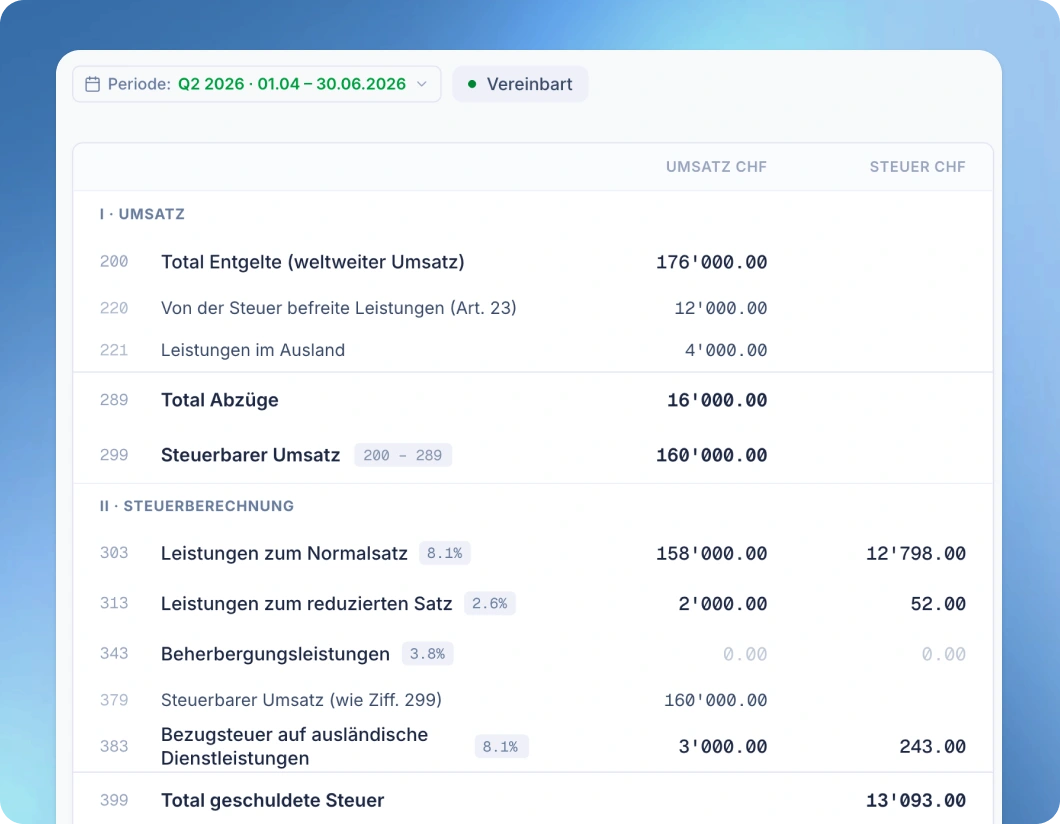Click the Leistungen im Ausland amount 4'000.00
The image size is (1060, 824).
click(726, 350)
